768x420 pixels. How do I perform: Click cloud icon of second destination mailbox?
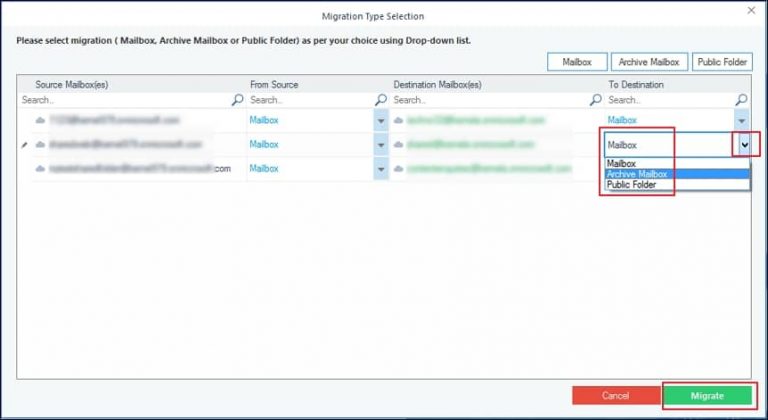399,145
